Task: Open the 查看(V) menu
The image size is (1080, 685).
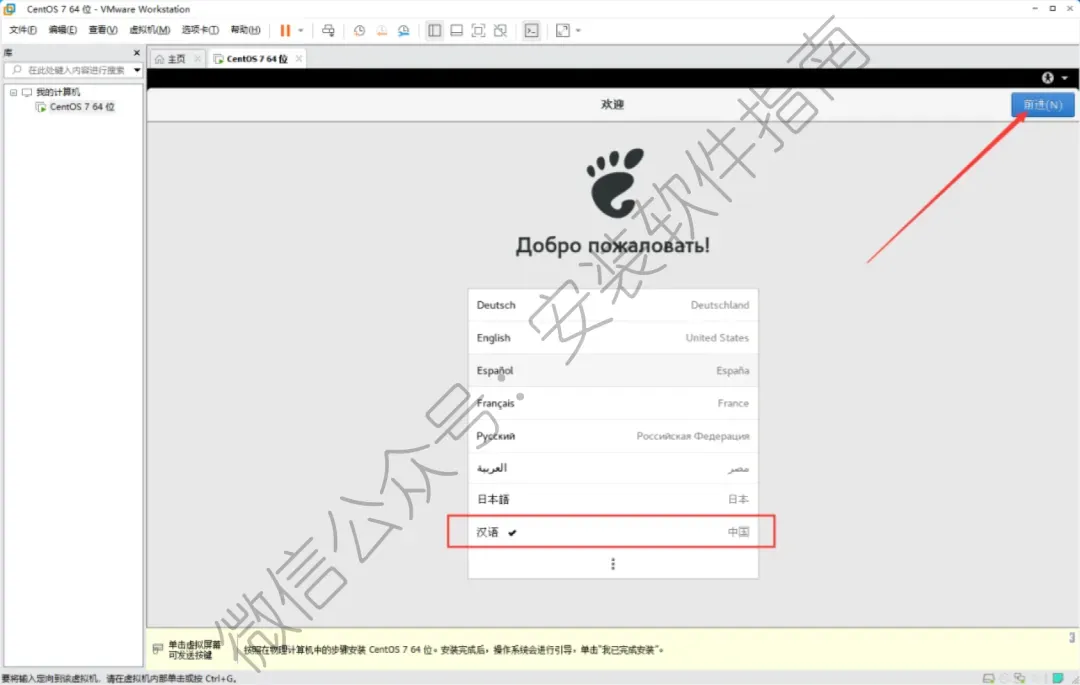Action: (103, 30)
